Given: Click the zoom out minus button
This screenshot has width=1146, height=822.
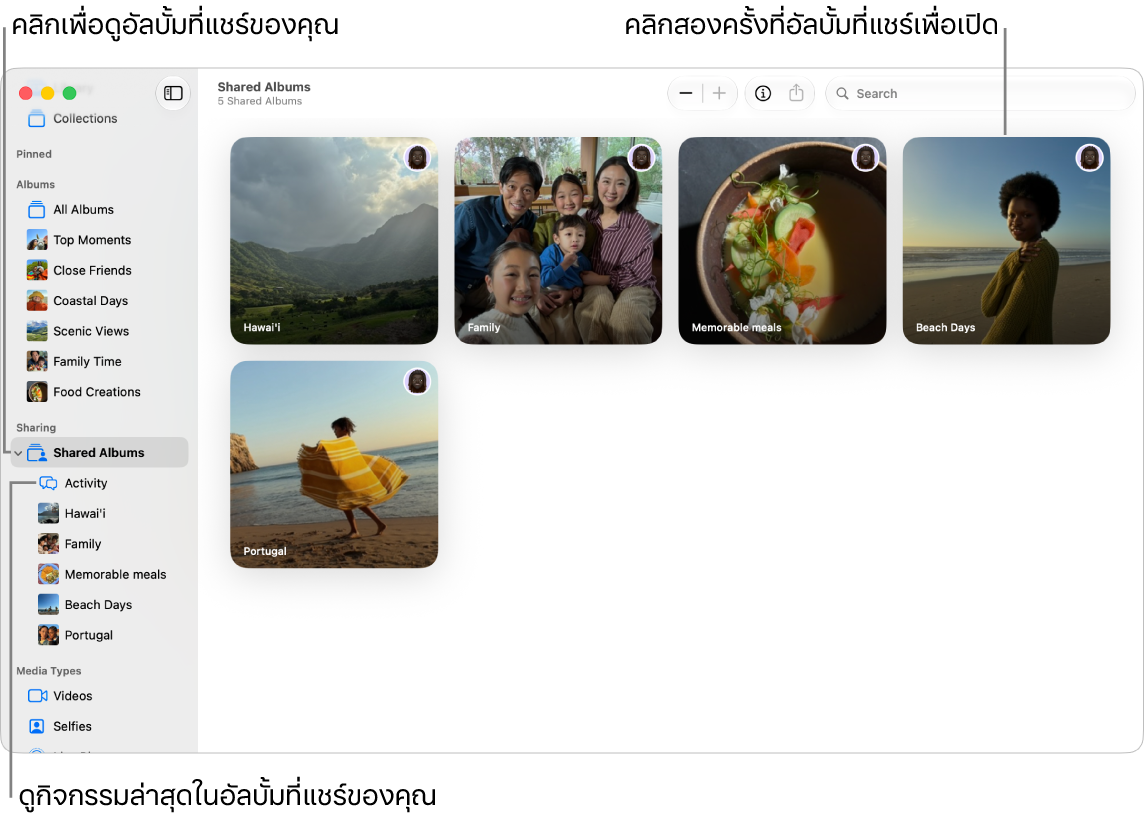Looking at the screenshot, I should [686, 94].
